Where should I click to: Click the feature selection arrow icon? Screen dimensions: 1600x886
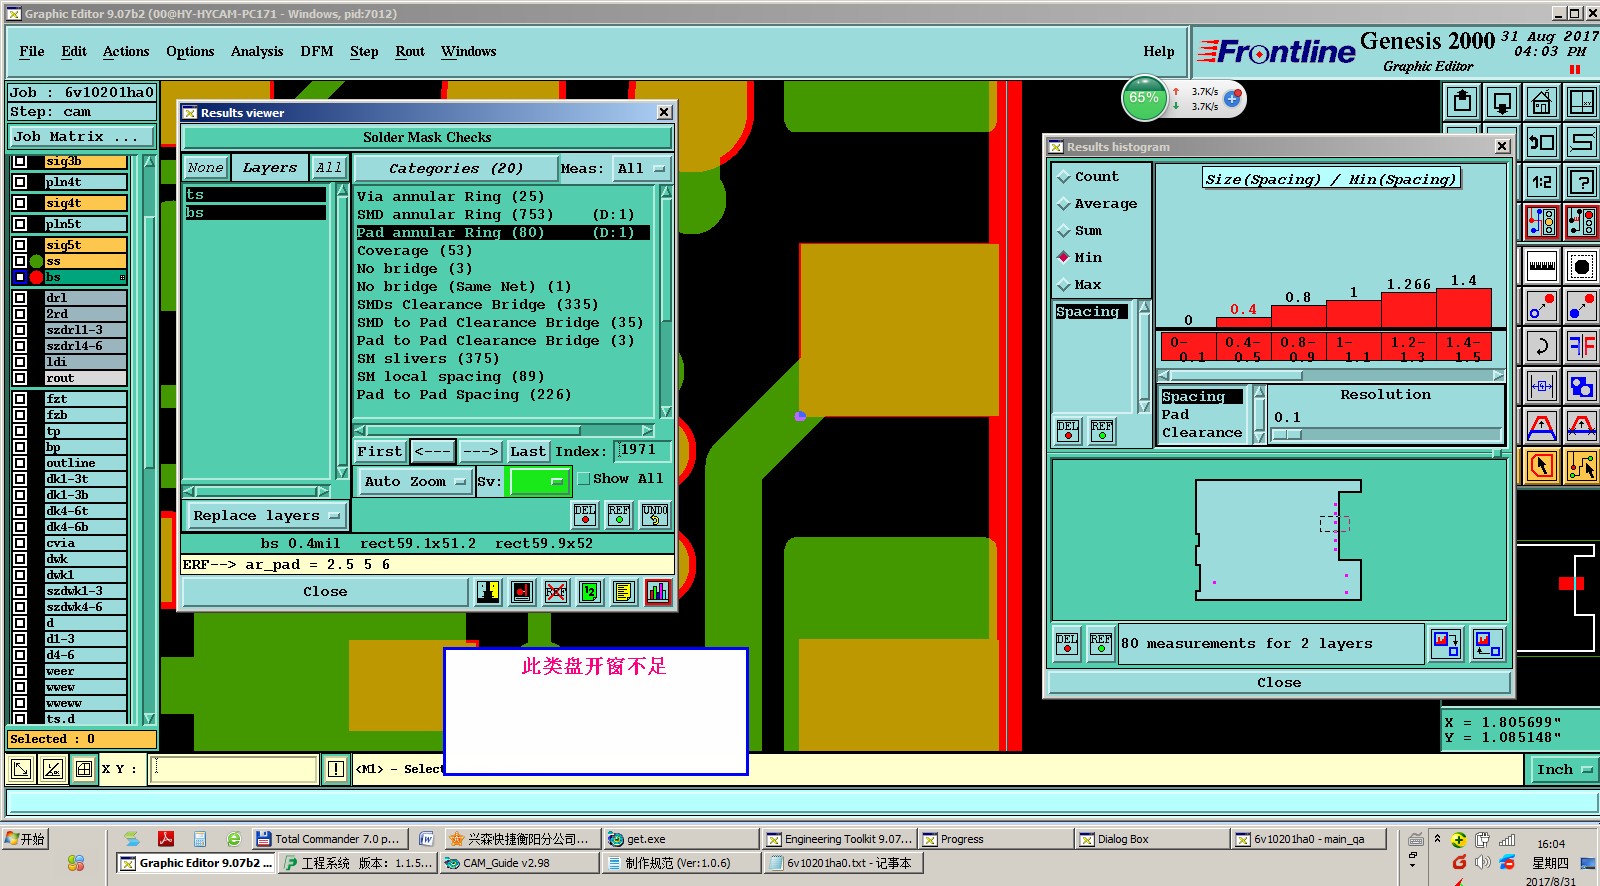pos(1541,466)
